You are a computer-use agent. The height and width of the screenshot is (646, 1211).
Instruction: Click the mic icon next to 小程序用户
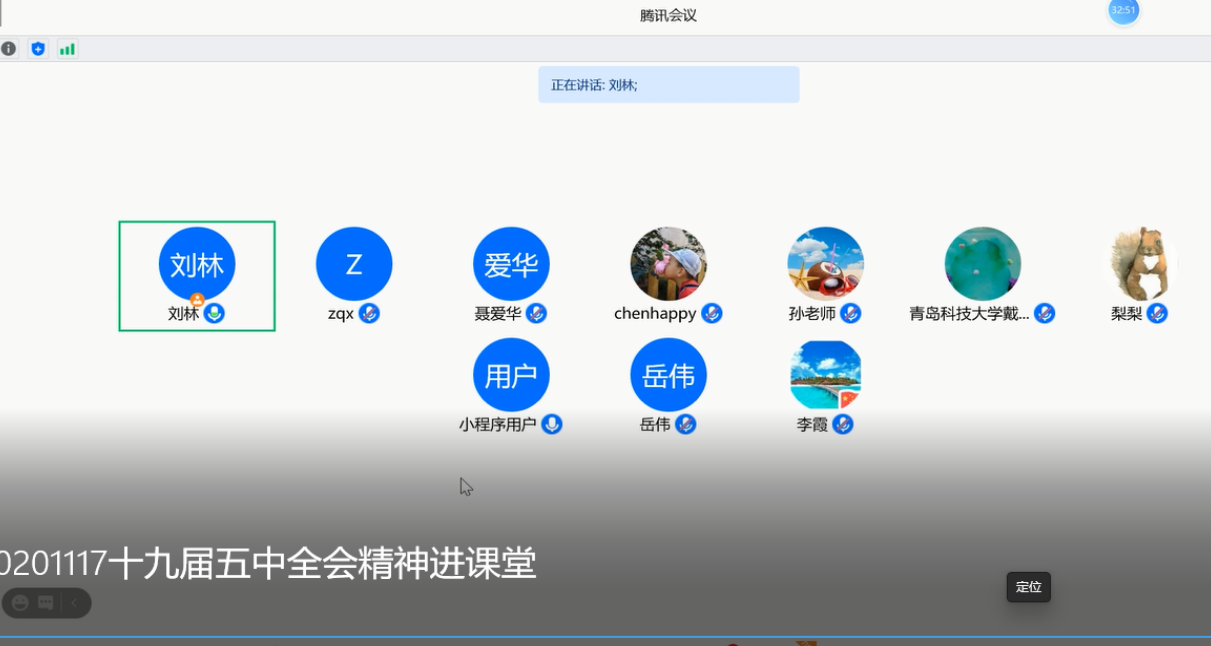click(x=551, y=424)
